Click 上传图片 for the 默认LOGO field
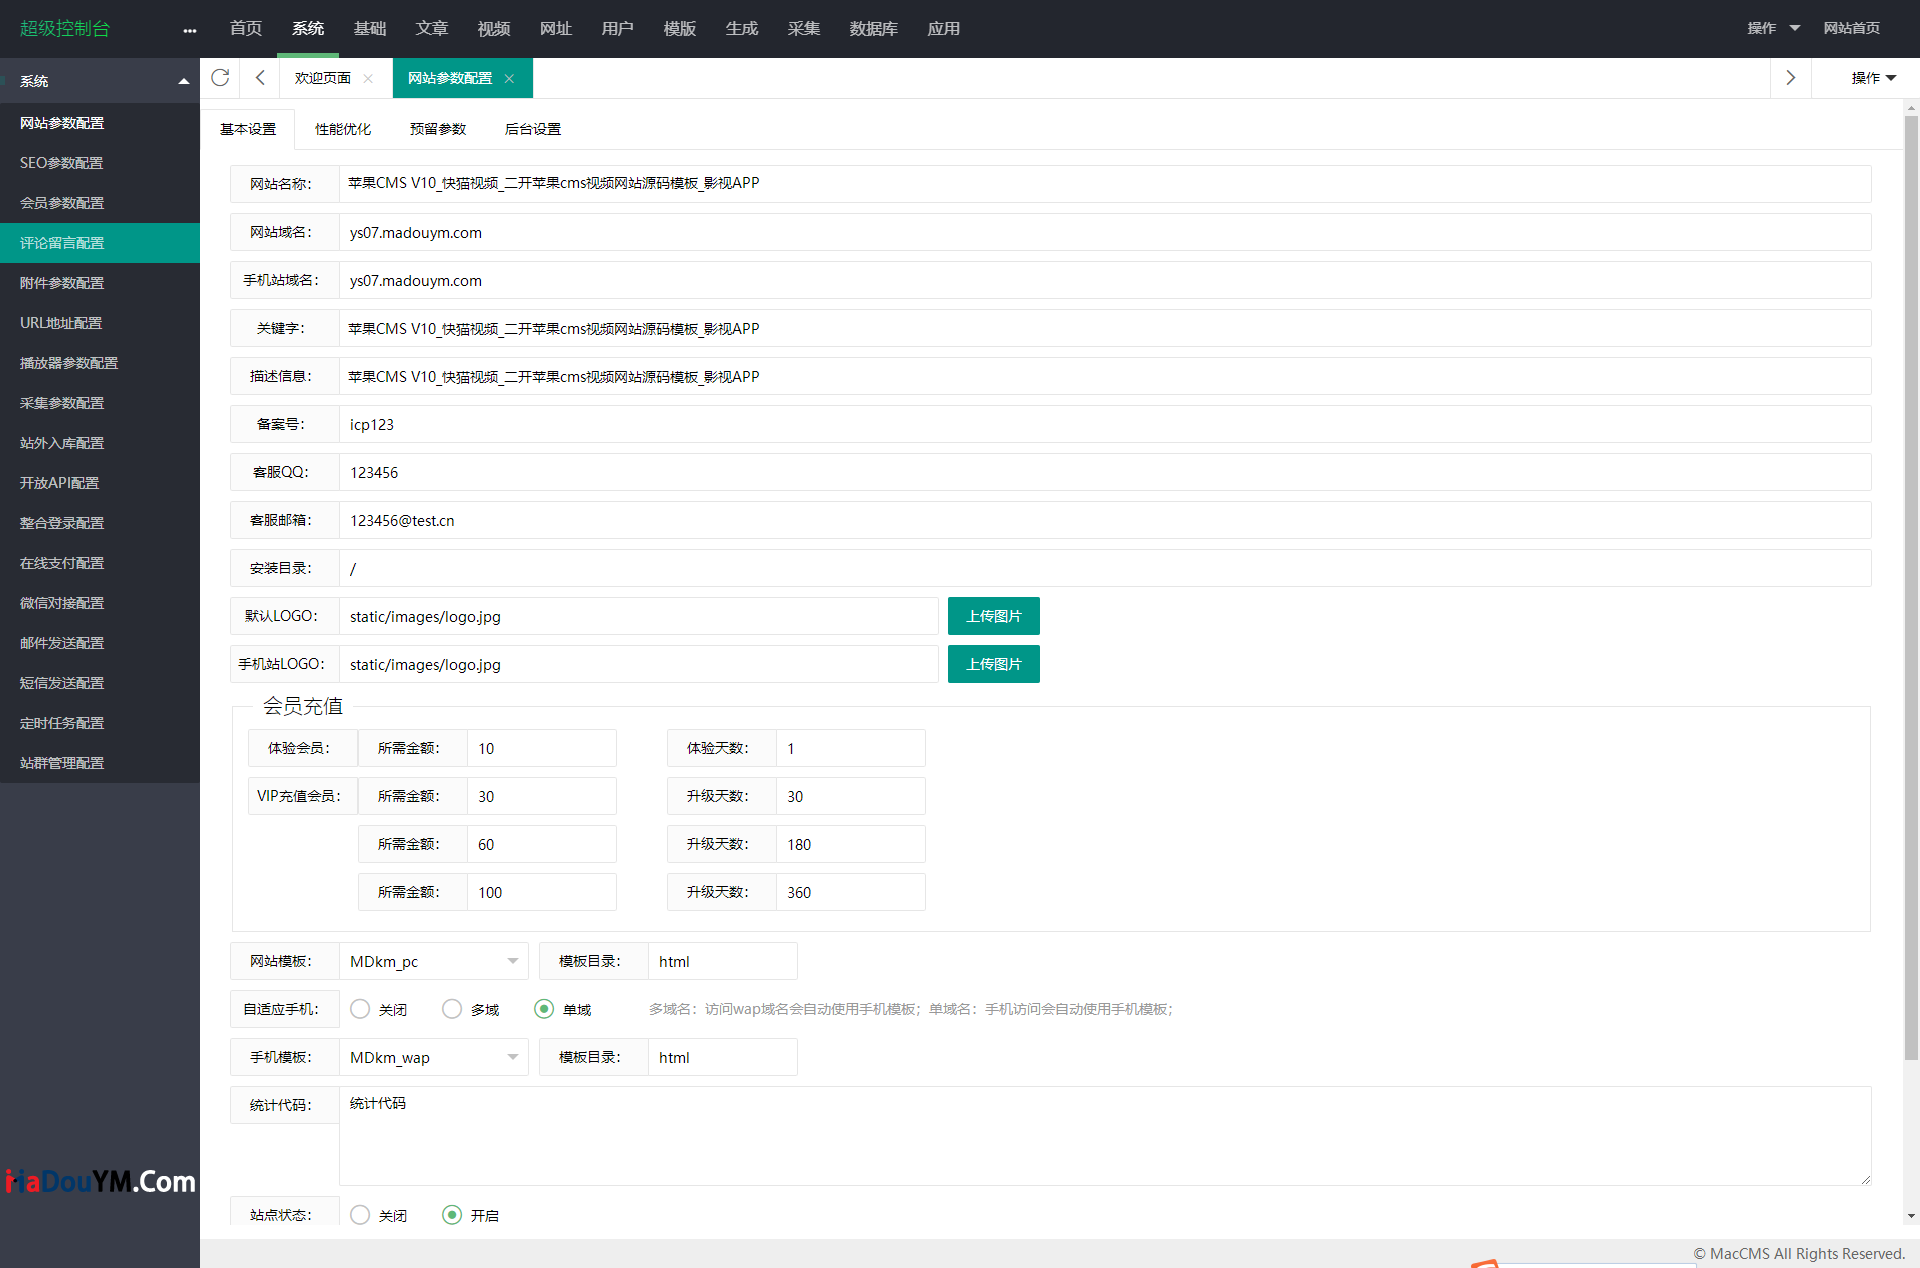1920x1268 pixels. (993, 616)
